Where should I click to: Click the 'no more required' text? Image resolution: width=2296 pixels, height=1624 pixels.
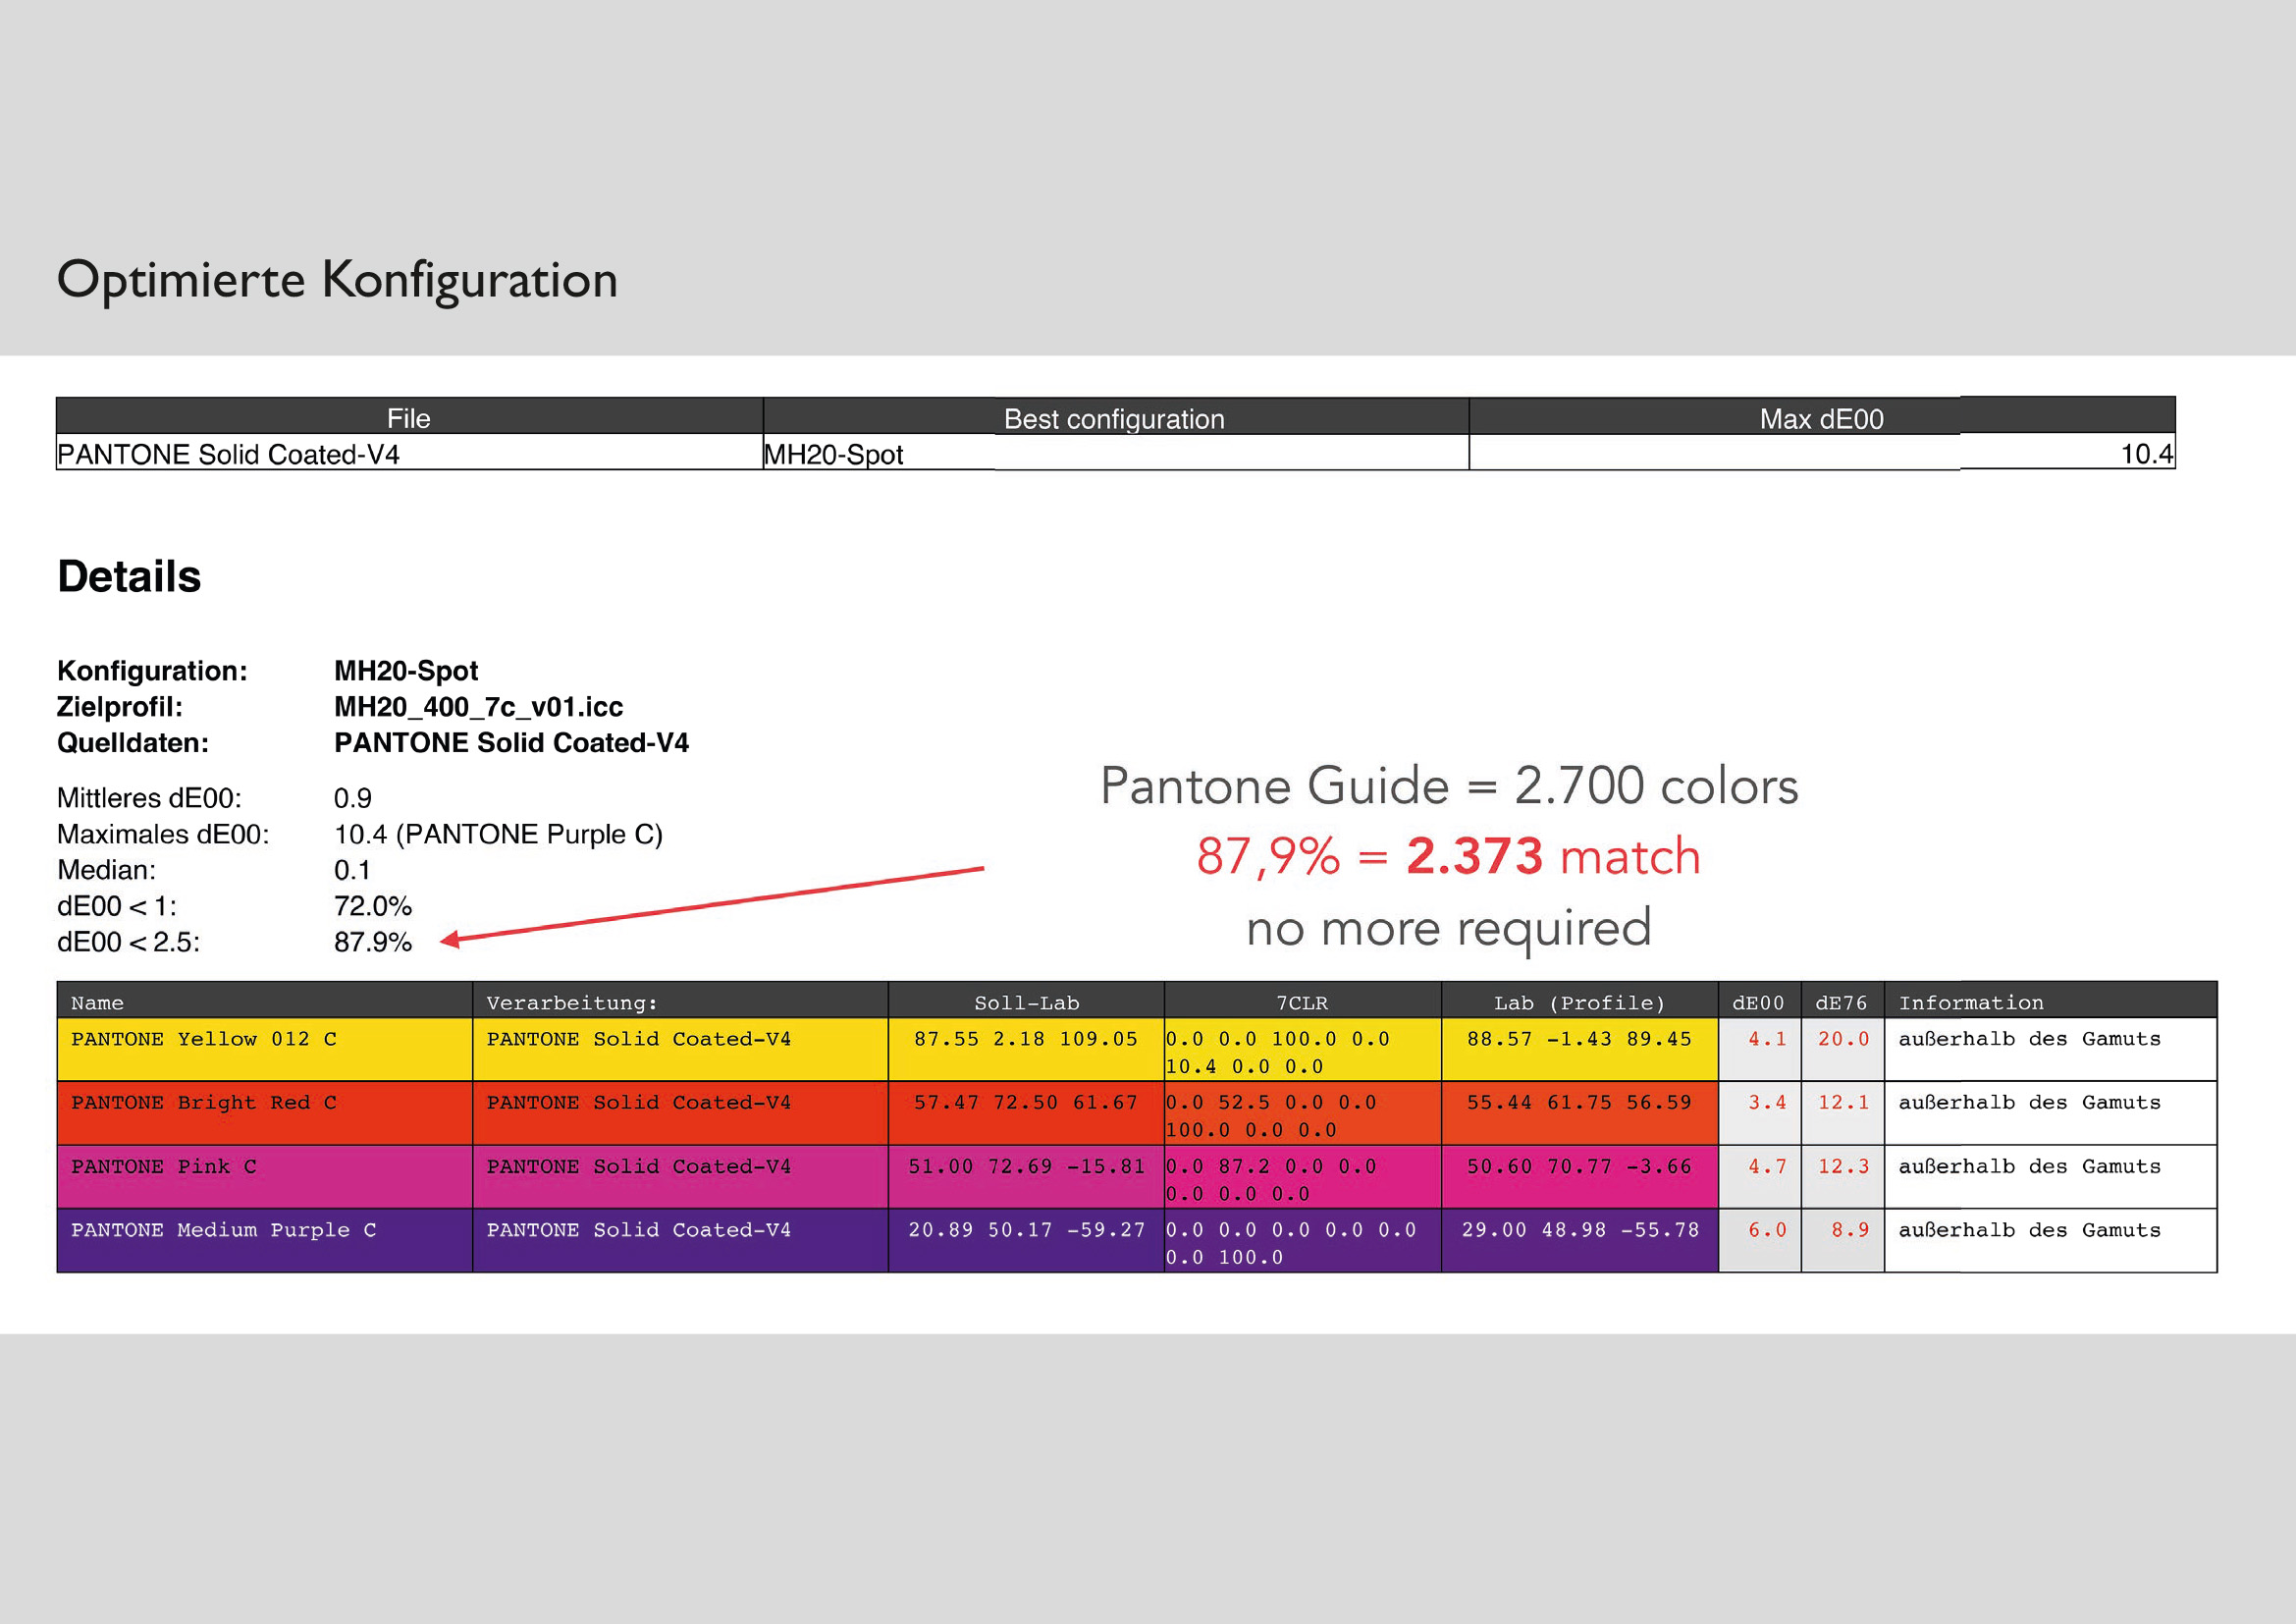click(x=1449, y=929)
